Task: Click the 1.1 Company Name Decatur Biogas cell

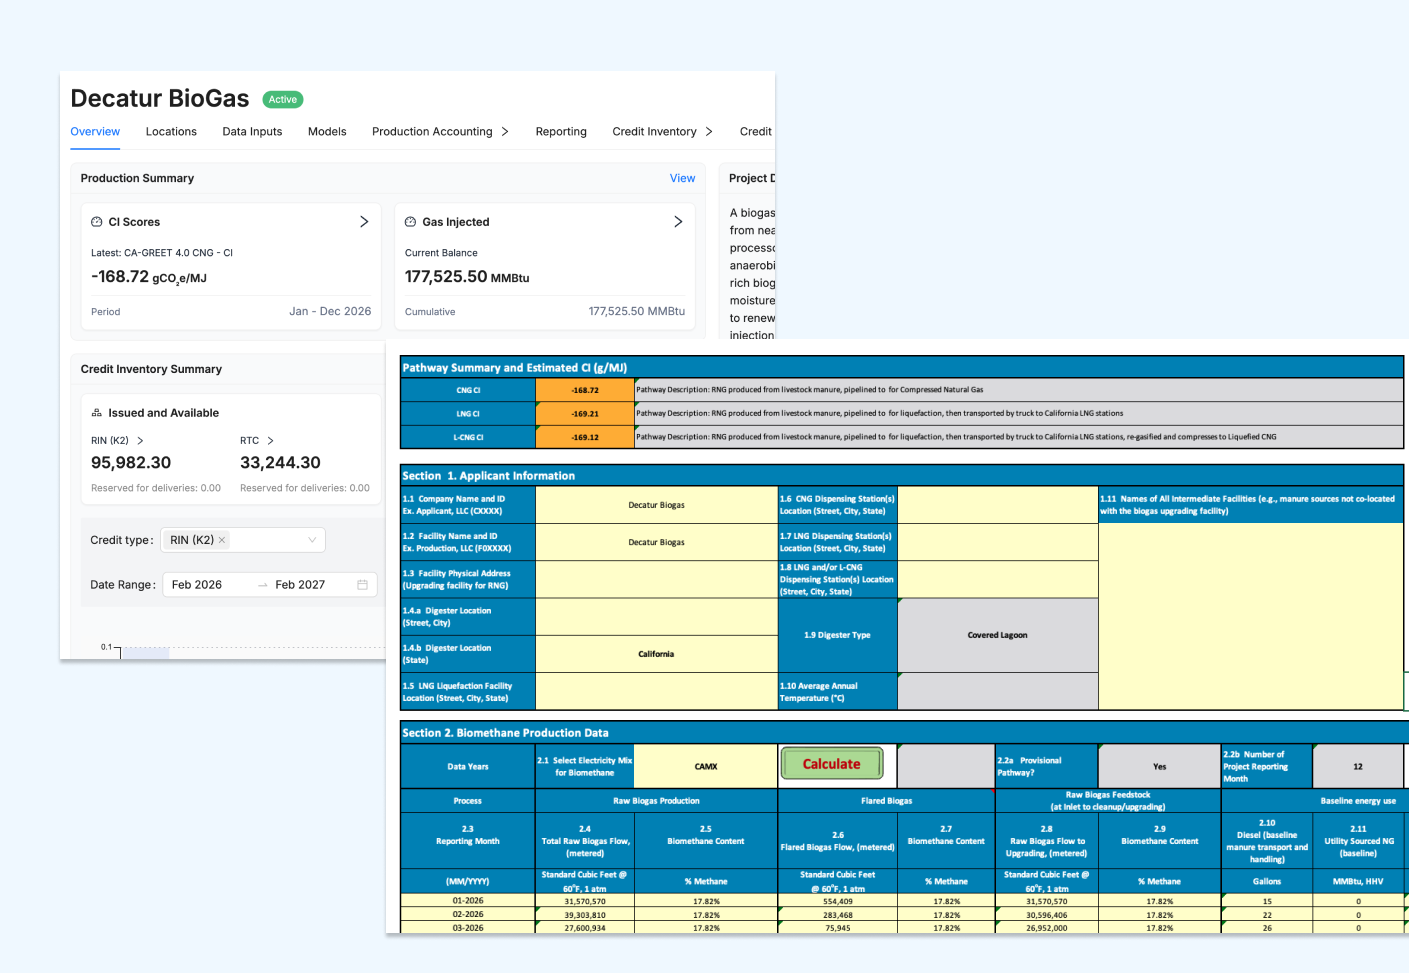Action: pos(656,505)
